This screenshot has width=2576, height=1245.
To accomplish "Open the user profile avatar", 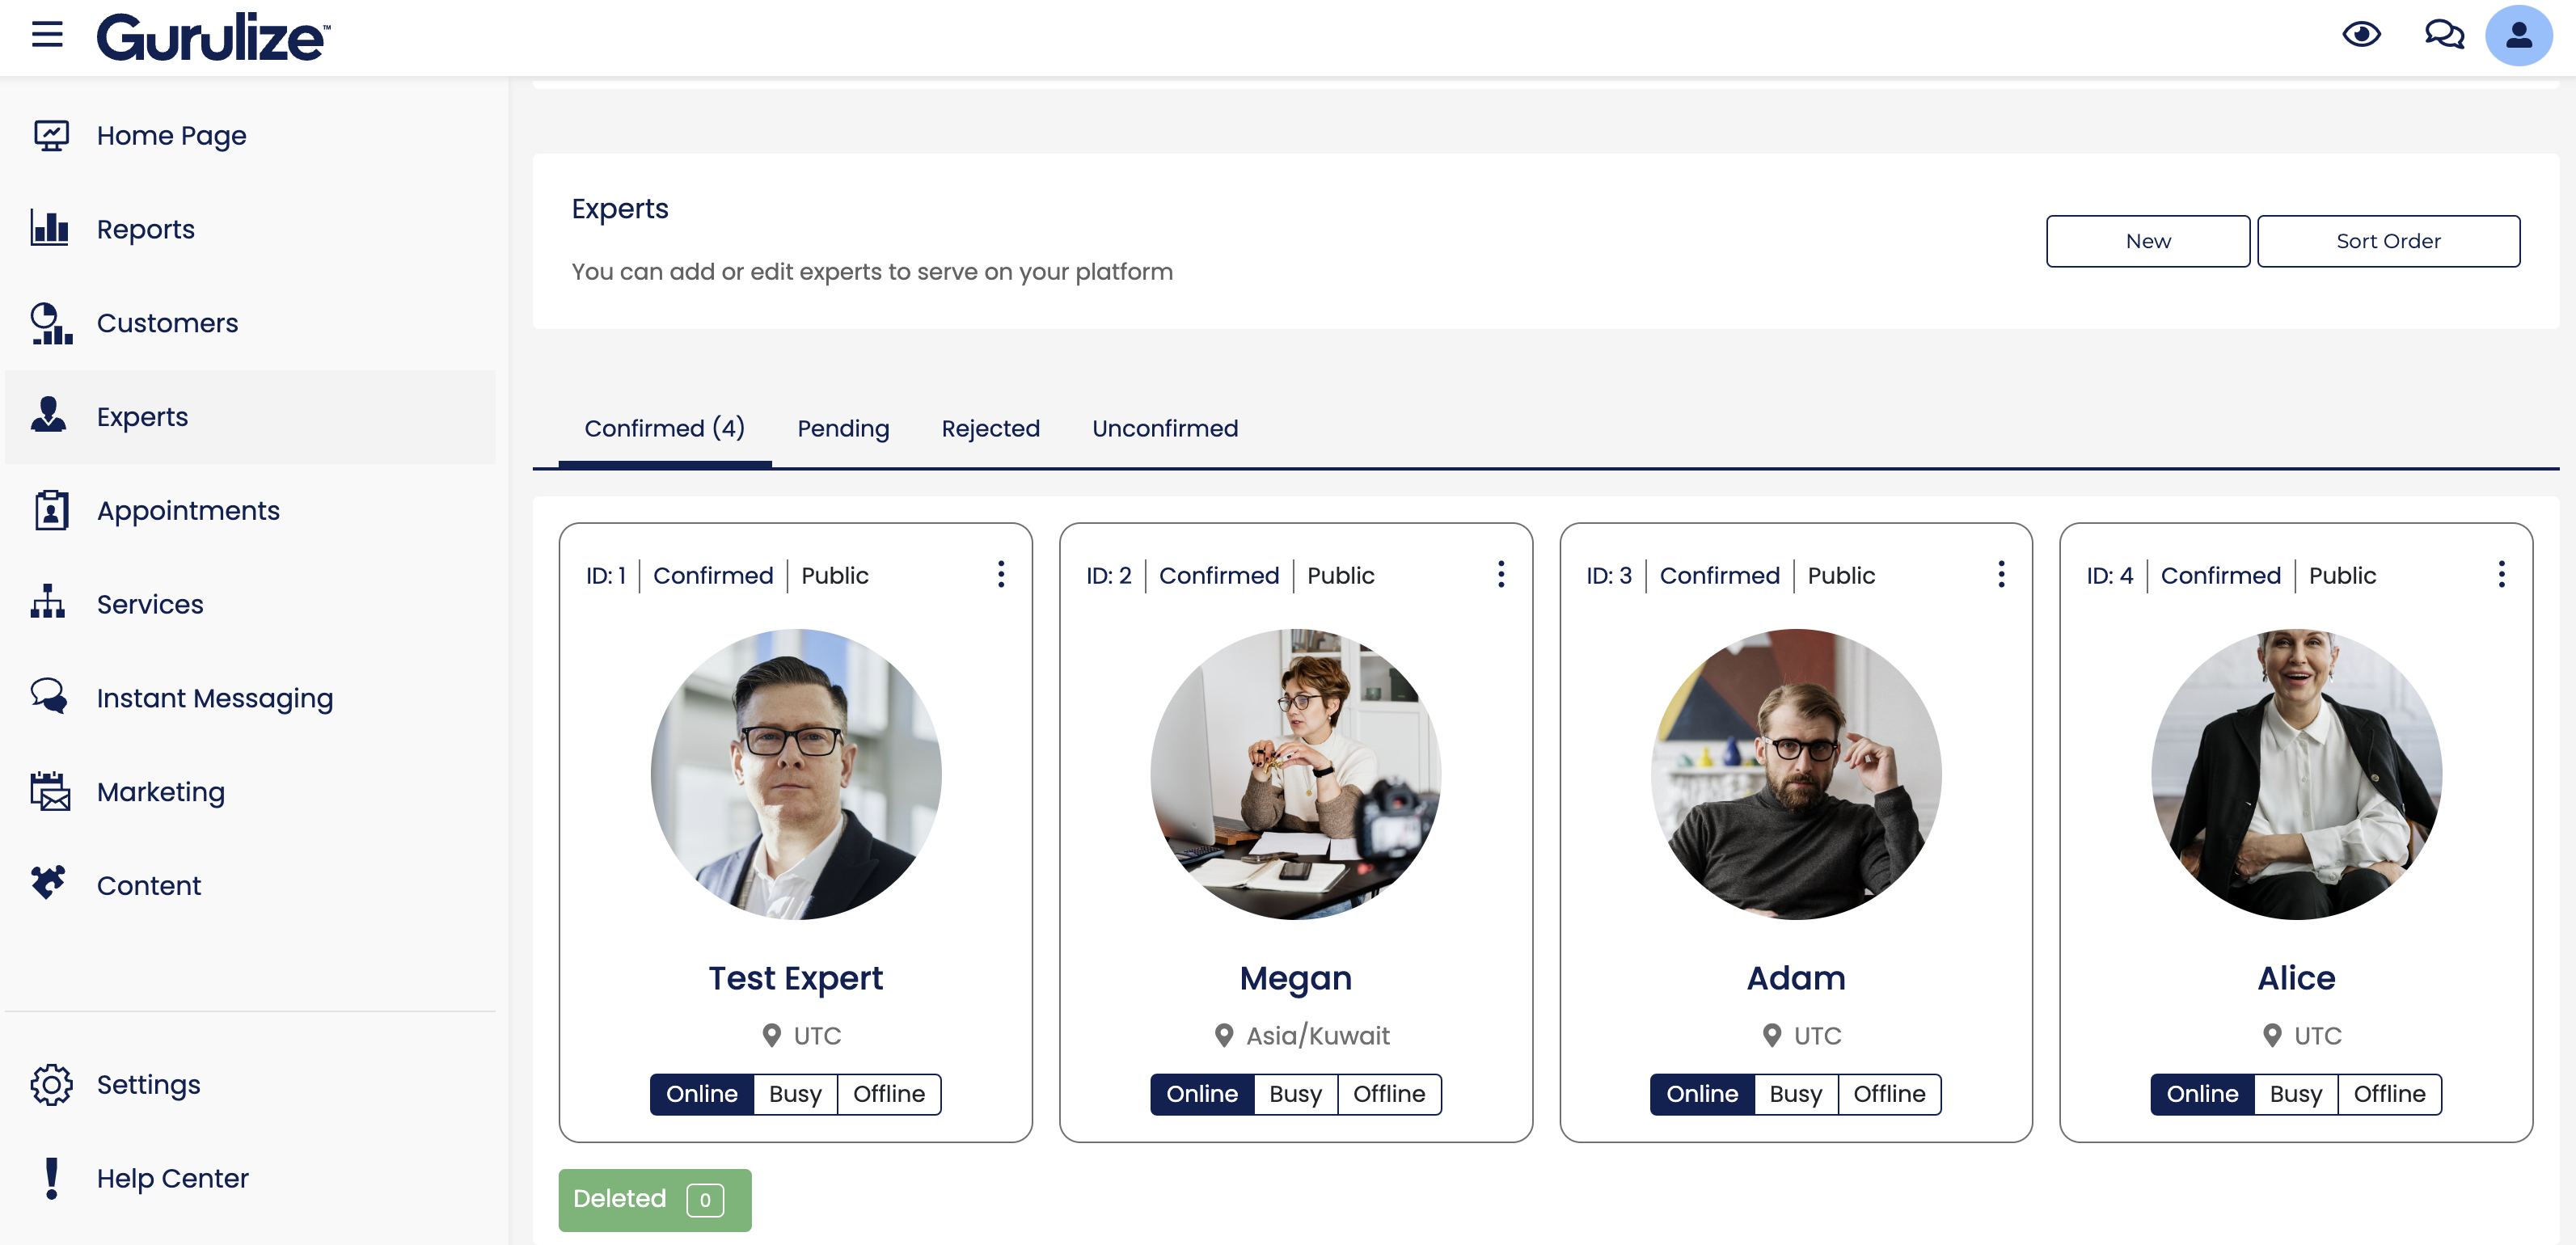I will [x=2518, y=36].
